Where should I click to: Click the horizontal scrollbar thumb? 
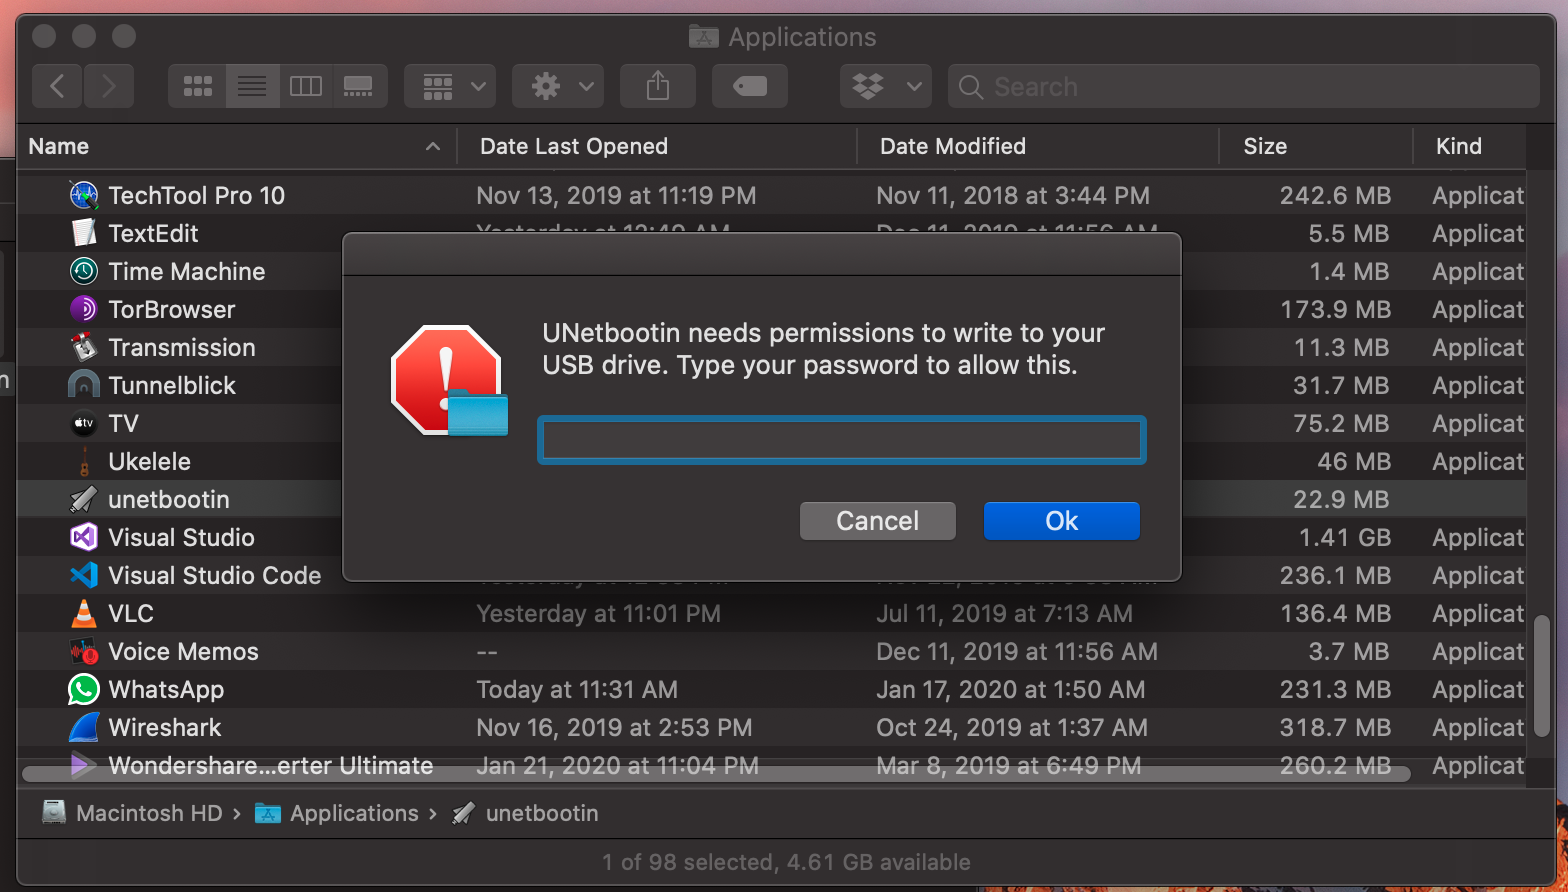click(x=716, y=773)
